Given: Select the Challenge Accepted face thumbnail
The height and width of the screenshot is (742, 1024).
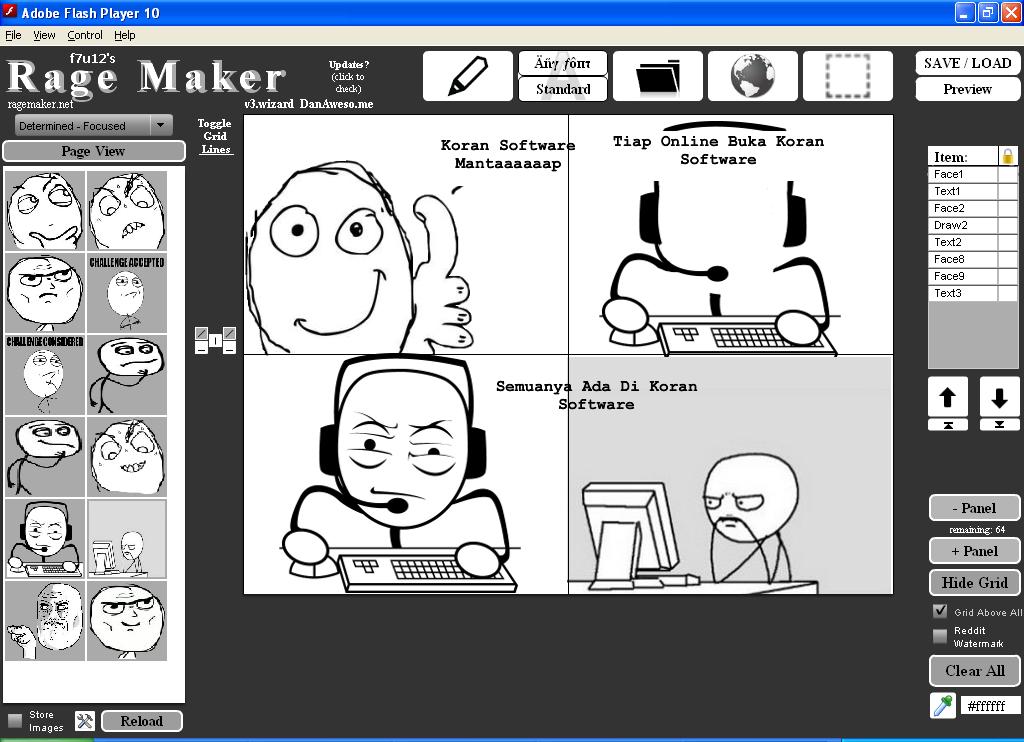Looking at the screenshot, I should click(127, 293).
